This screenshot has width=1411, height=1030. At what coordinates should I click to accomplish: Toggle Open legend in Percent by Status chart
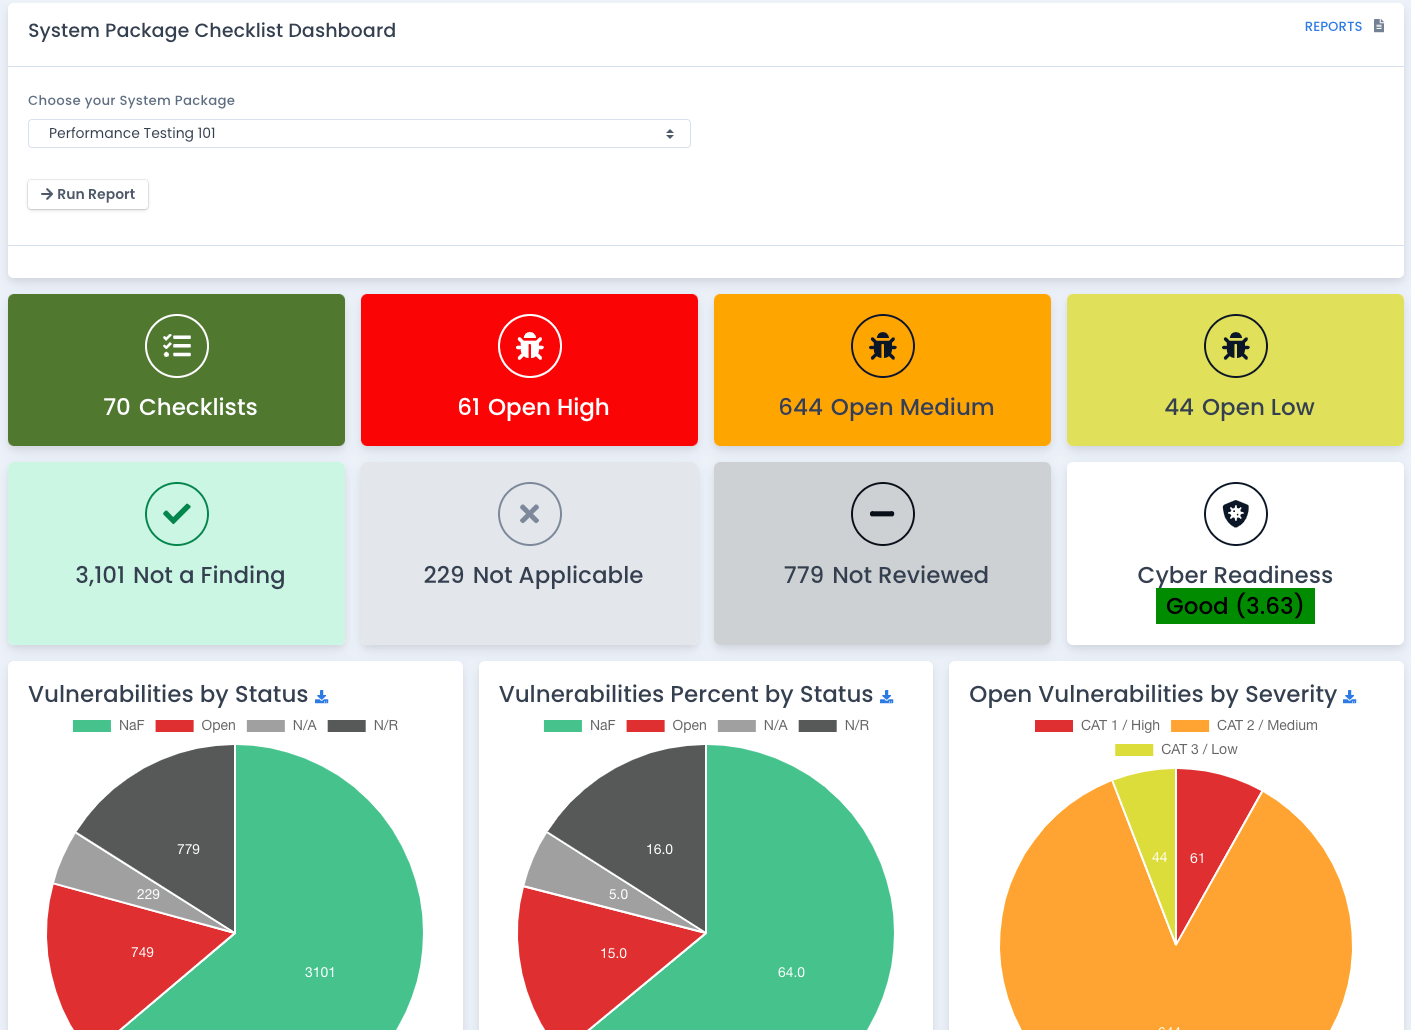tap(667, 726)
